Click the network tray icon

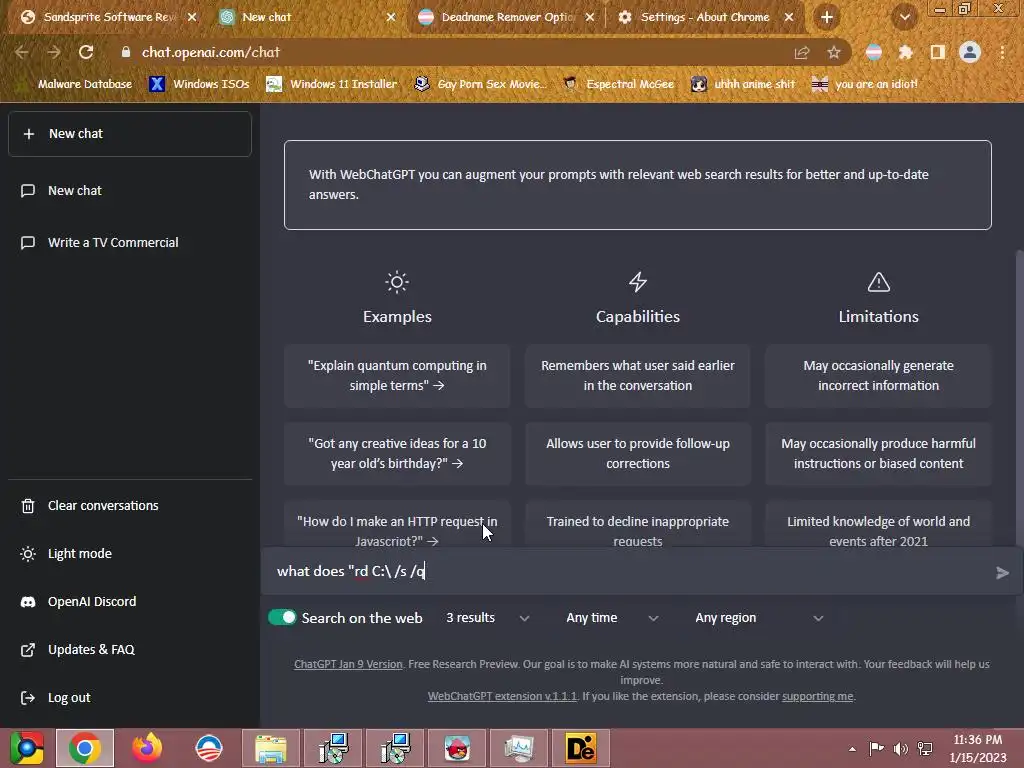coord(925,749)
